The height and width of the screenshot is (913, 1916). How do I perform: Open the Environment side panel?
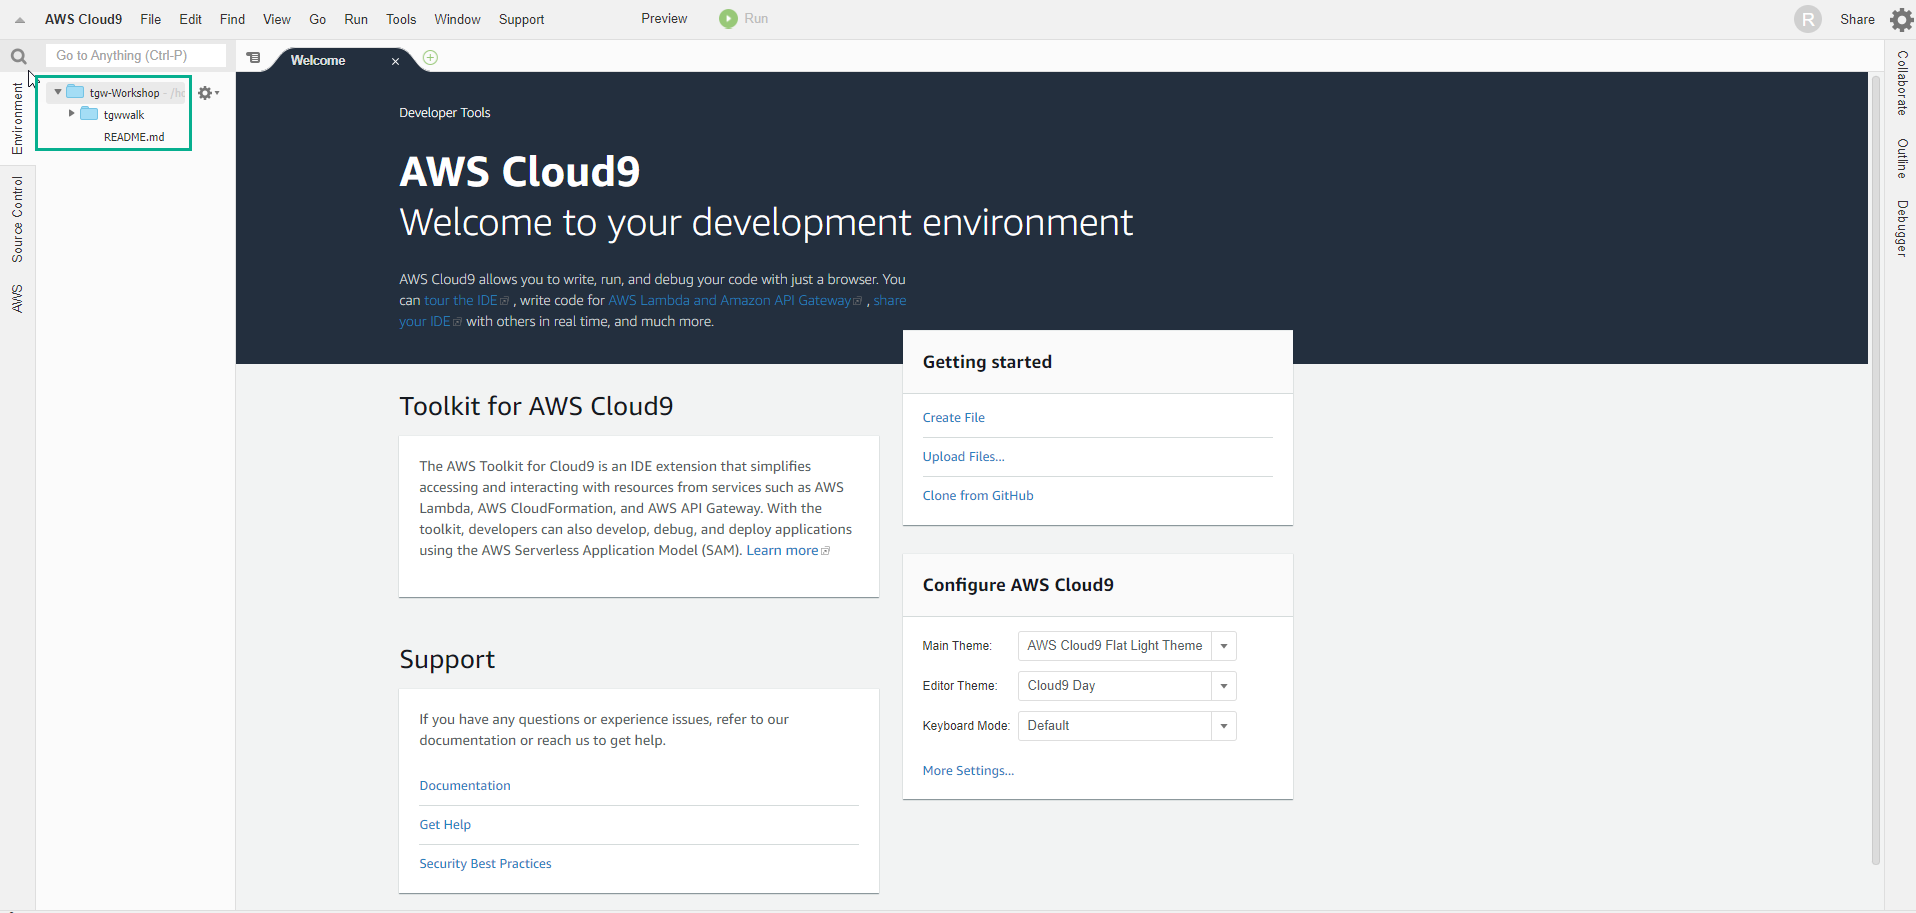(18, 117)
